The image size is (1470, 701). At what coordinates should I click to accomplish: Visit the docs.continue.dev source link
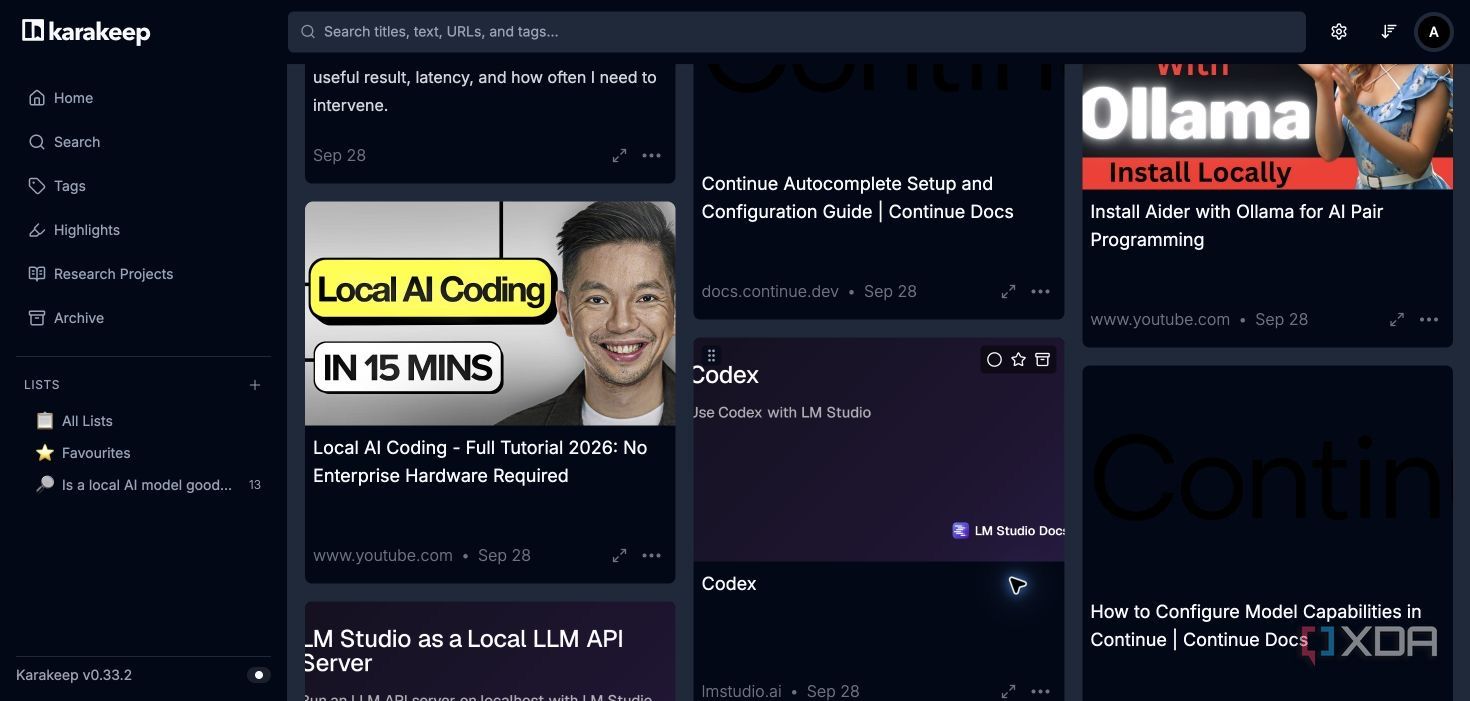point(770,292)
